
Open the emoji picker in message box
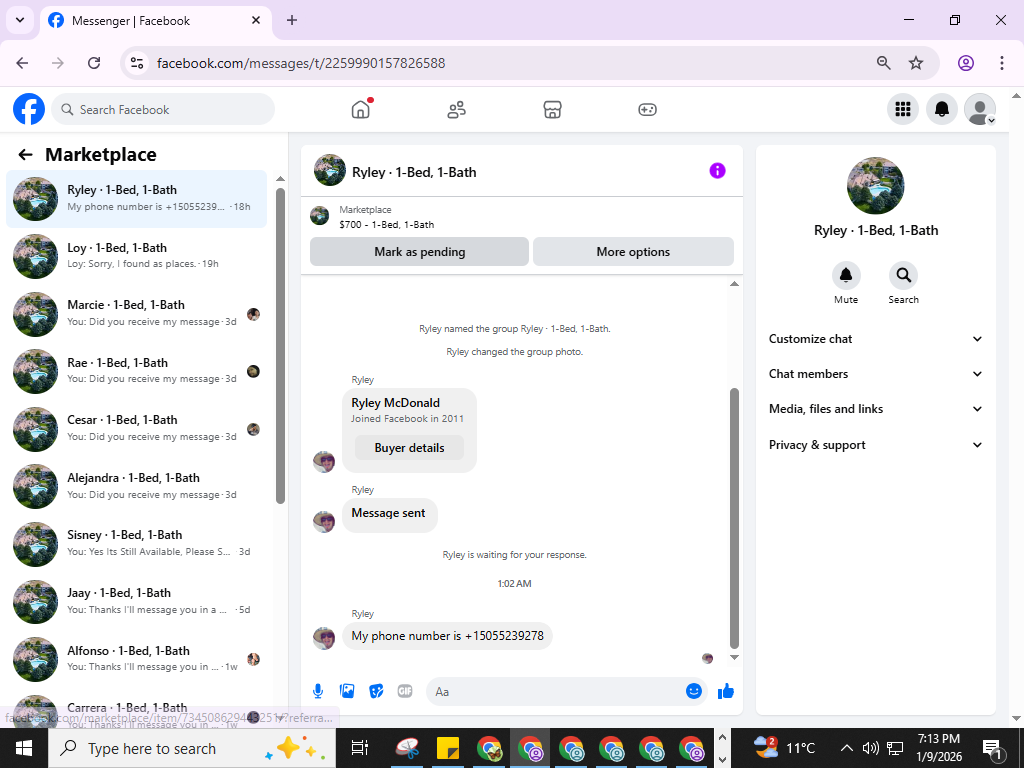[694, 691]
